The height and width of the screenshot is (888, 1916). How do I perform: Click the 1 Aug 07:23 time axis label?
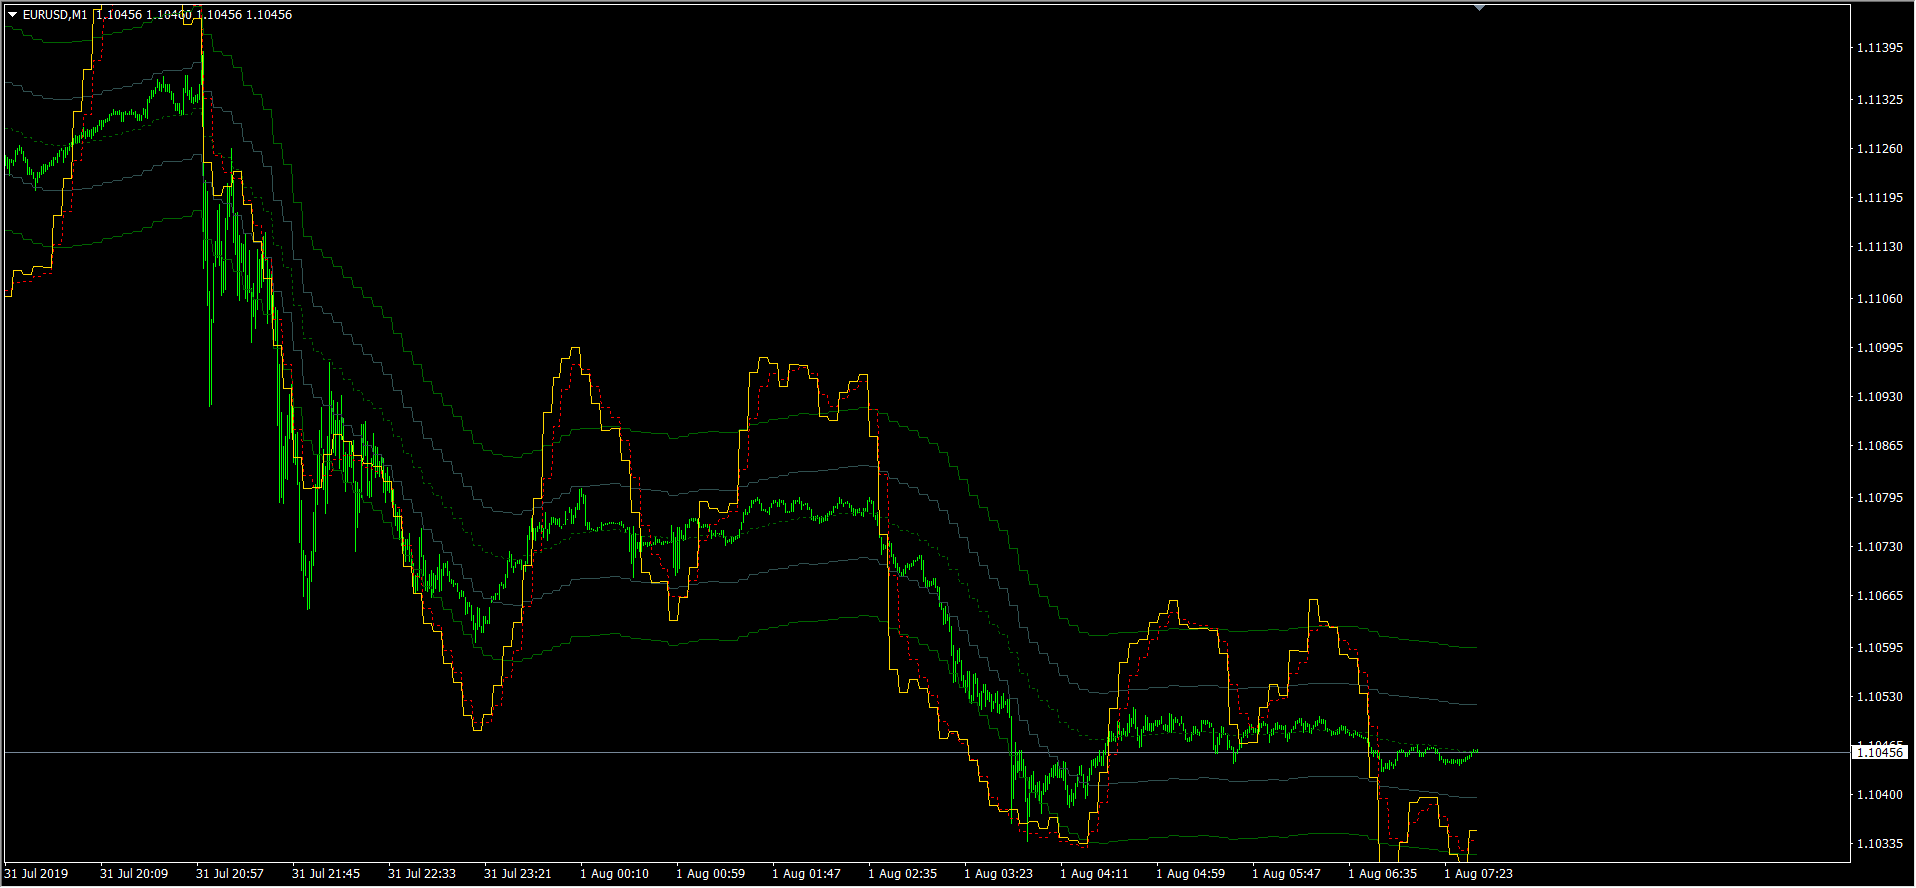point(1479,874)
